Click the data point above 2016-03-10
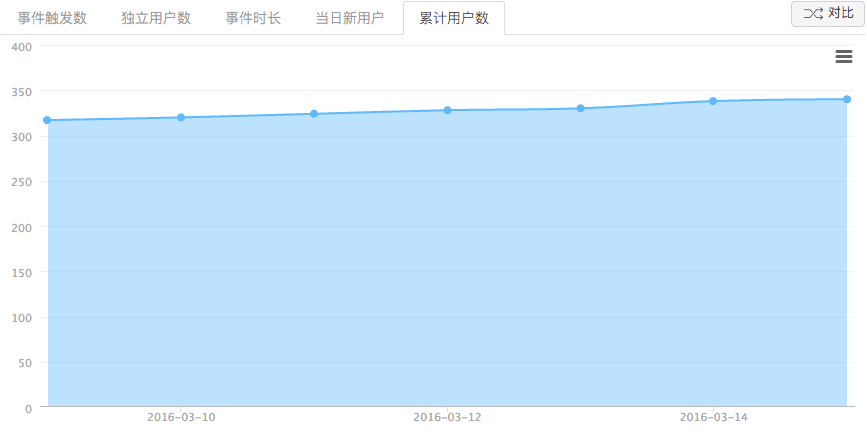The width and height of the screenshot is (867, 432). click(181, 117)
